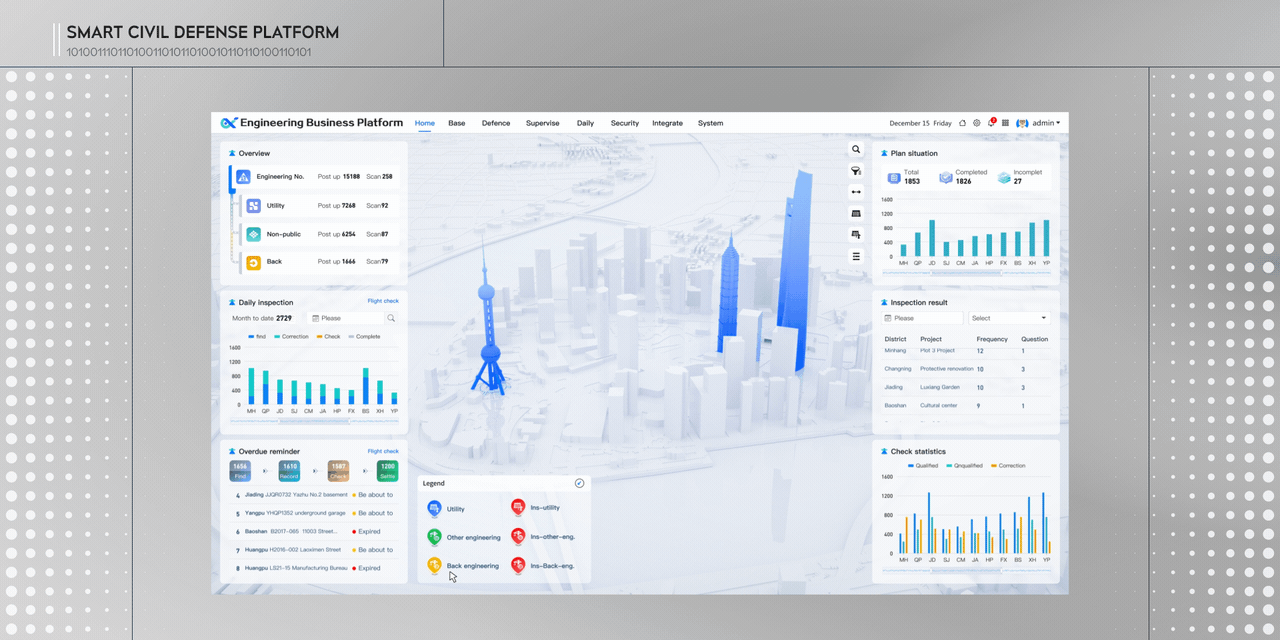Viewport: 1280px width, 640px height.
Task: Toggle the Correction legend in Check statistics
Action: pos(1007,466)
